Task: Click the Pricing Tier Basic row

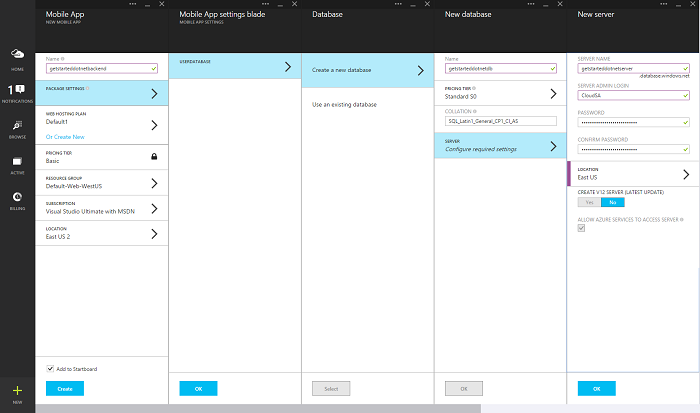Action: click(x=102, y=157)
